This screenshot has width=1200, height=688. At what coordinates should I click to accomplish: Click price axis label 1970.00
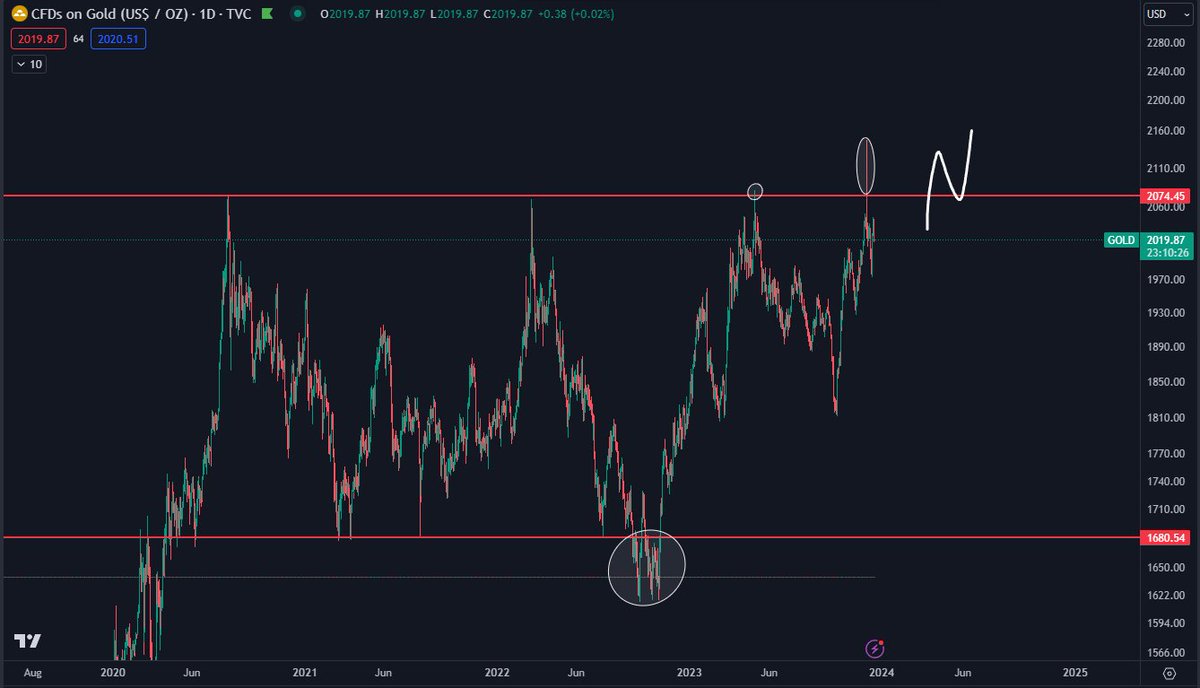pyautogui.click(x=1166, y=279)
